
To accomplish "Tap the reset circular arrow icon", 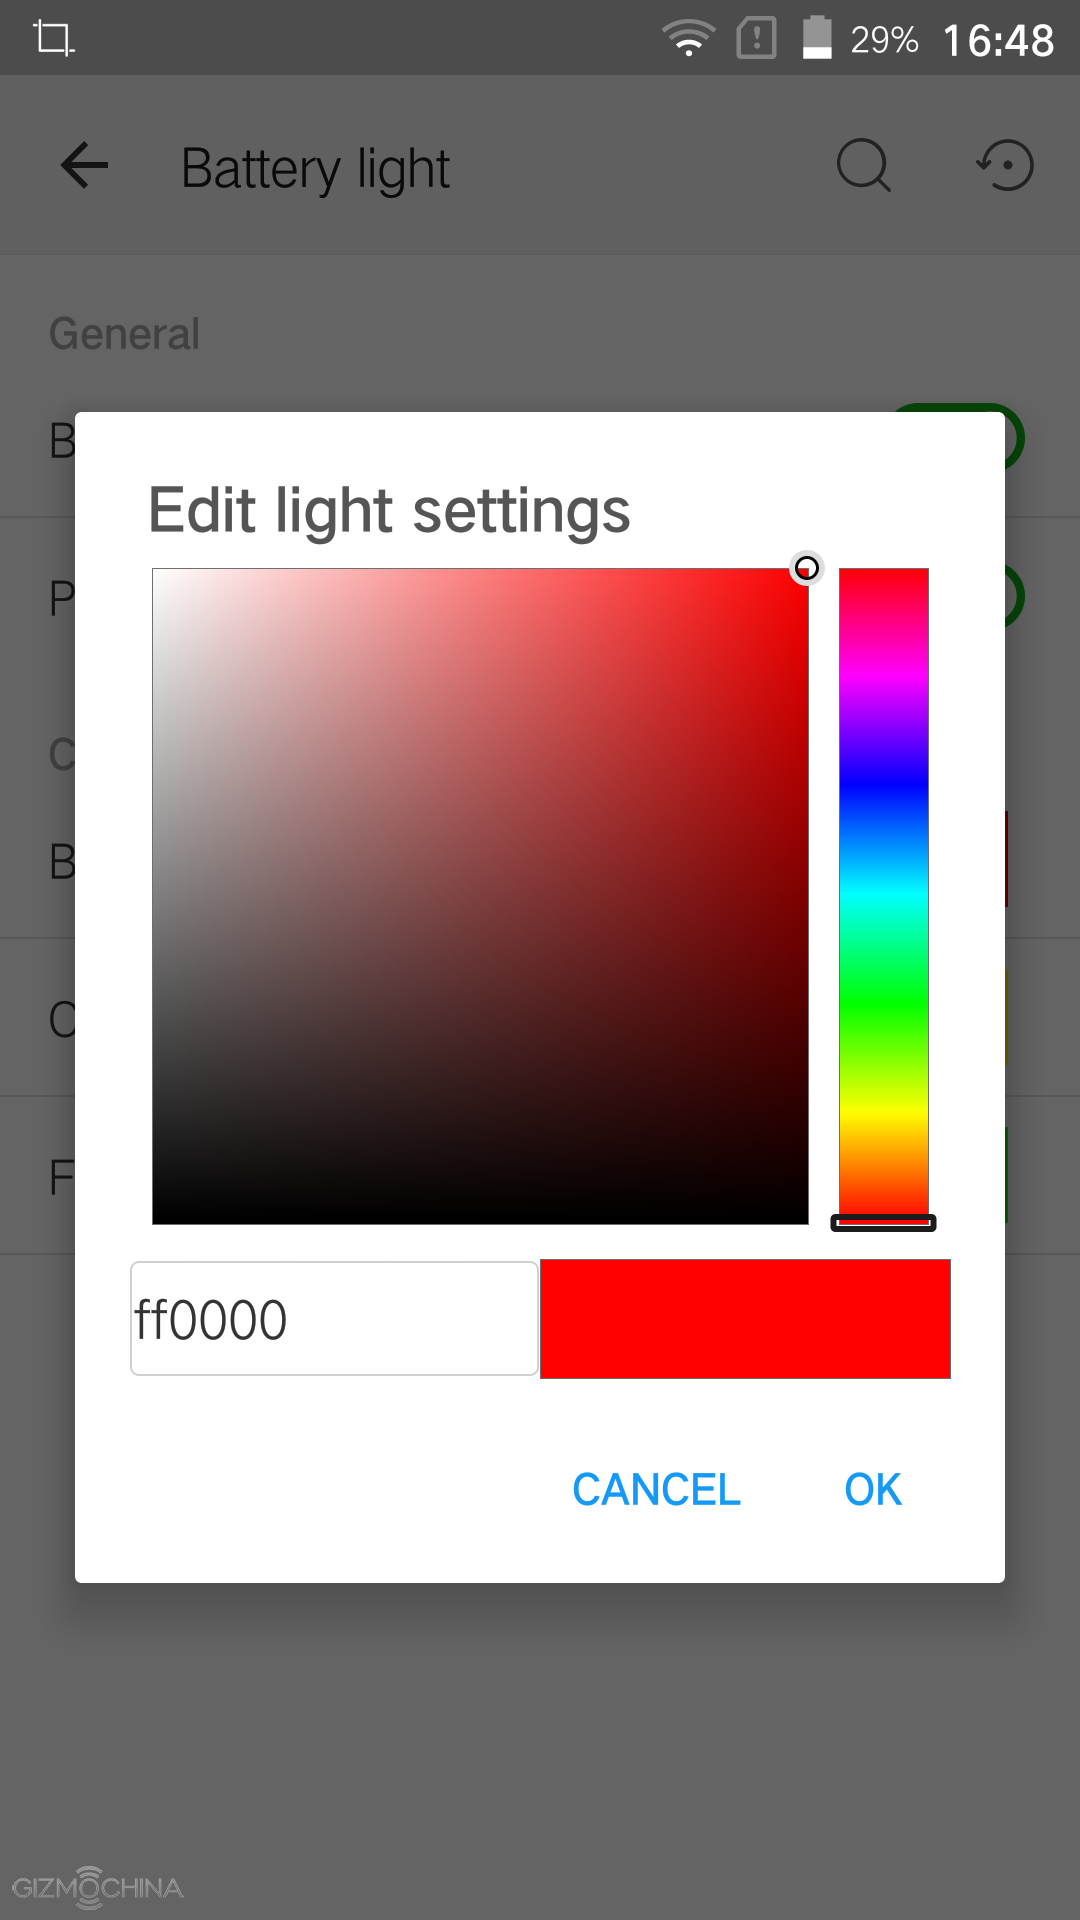I will [x=1005, y=166].
